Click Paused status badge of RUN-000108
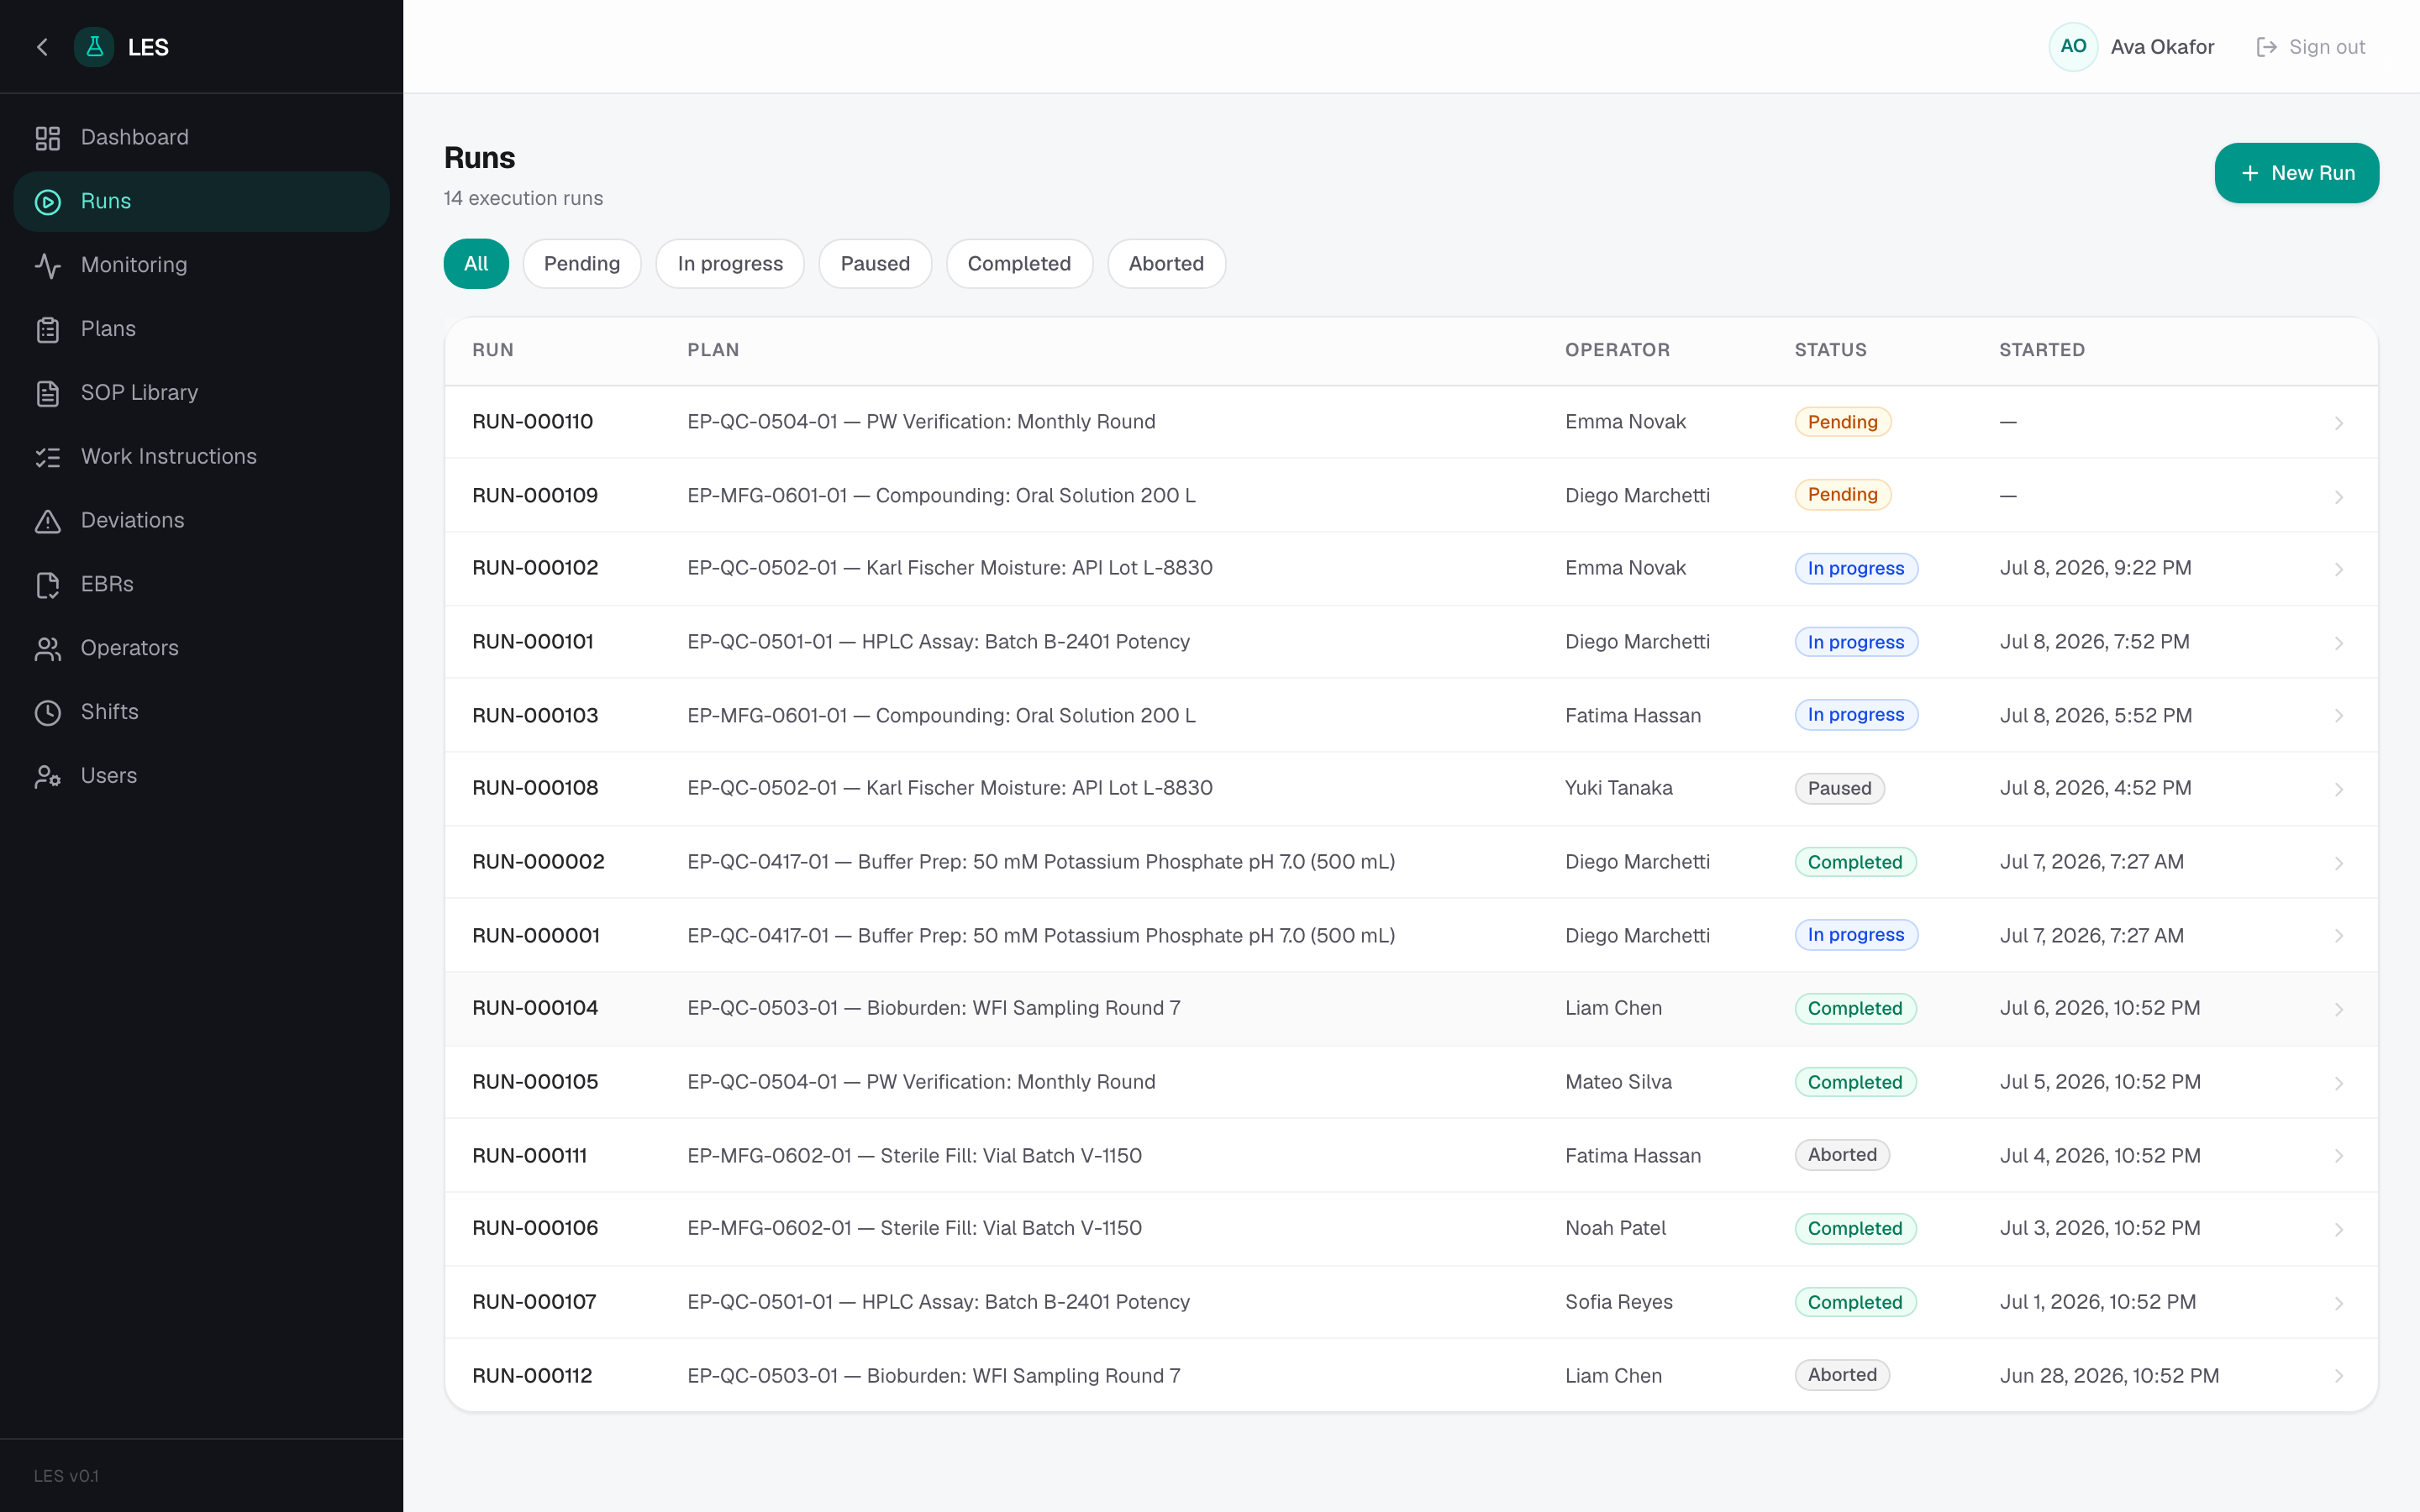This screenshot has height=1512, width=2420. coord(1839,788)
